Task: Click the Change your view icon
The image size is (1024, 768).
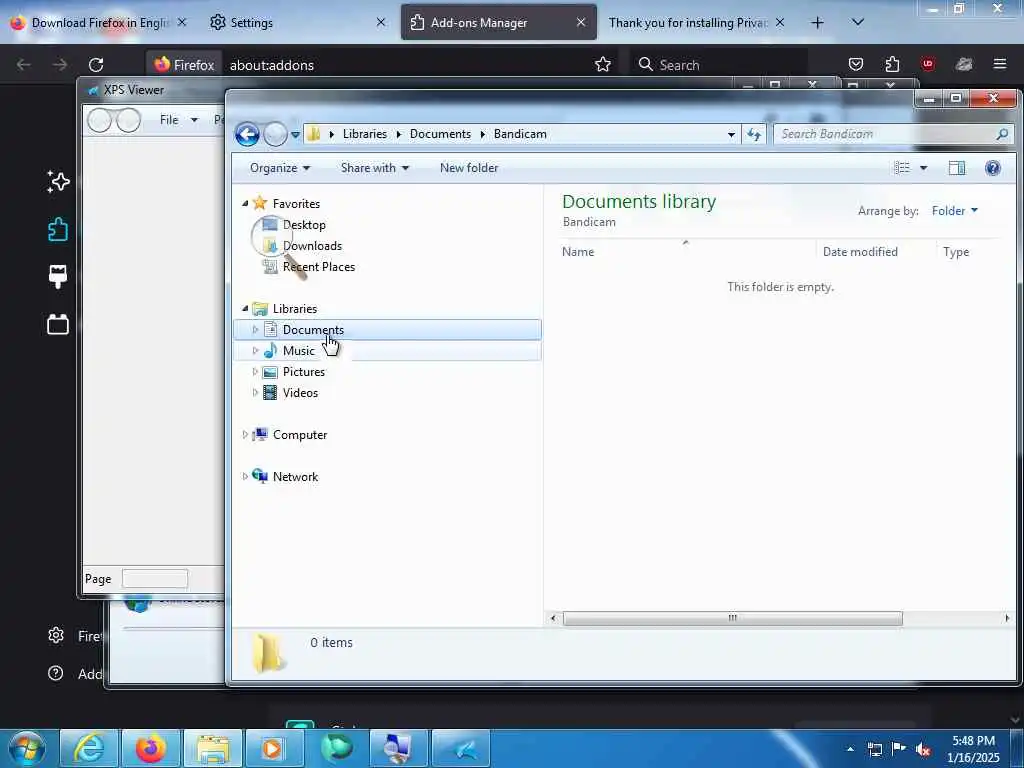Action: pyautogui.click(x=902, y=168)
